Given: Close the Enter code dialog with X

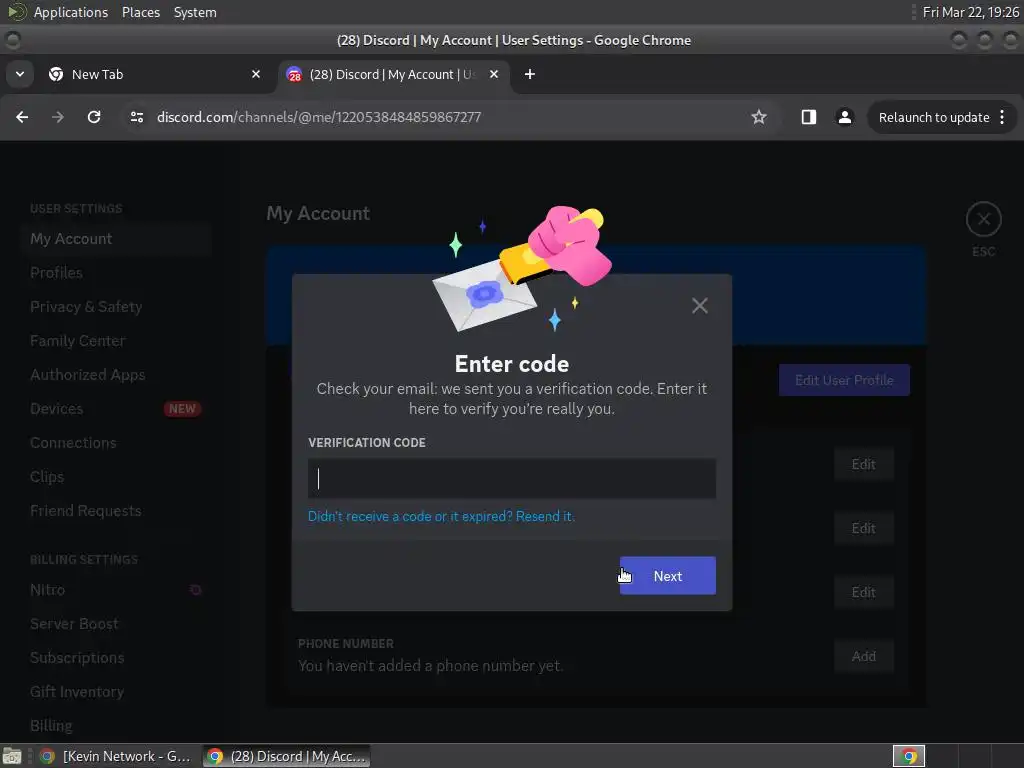Looking at the screenshot, I should point(699,305).
